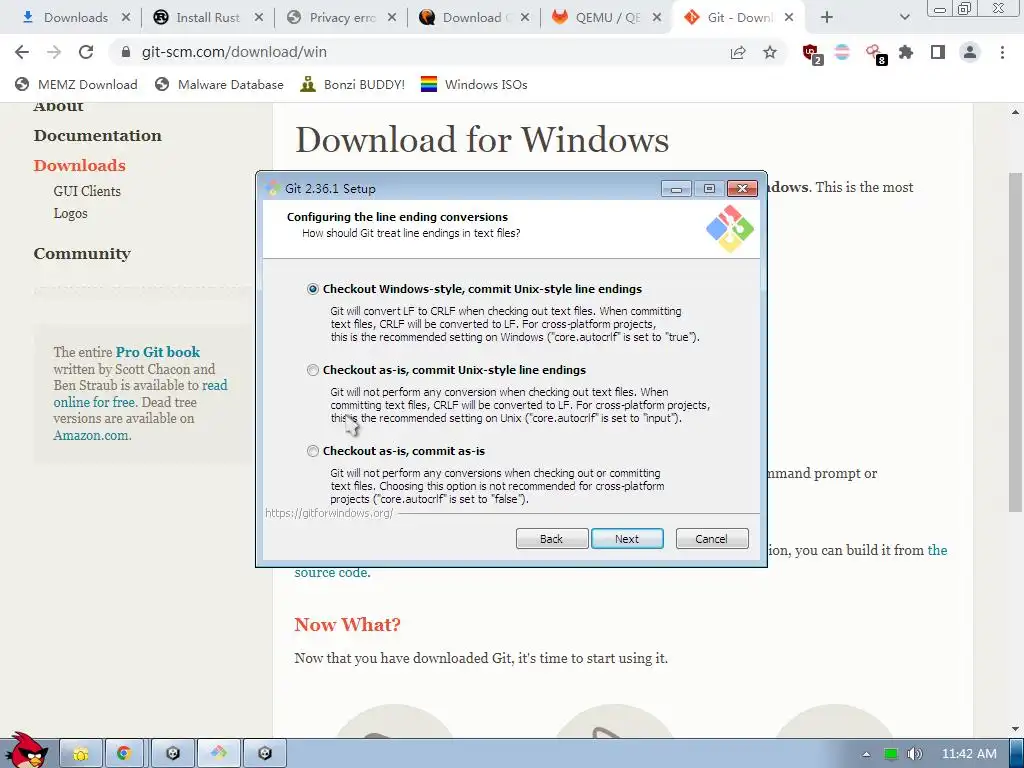Click the address bar URL
Image resolution: width=1024 pixels, height=768 pixels.
pos(234,52)
